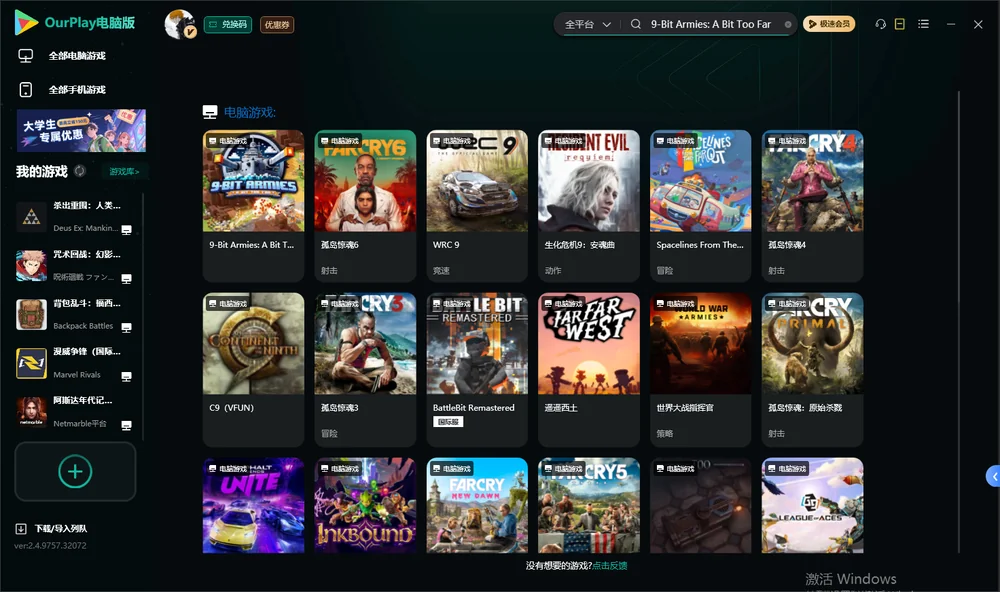Click PC icon beside Marvel Rivals
The height and width of the screenshot is (592, 1000).
[127, 376]
